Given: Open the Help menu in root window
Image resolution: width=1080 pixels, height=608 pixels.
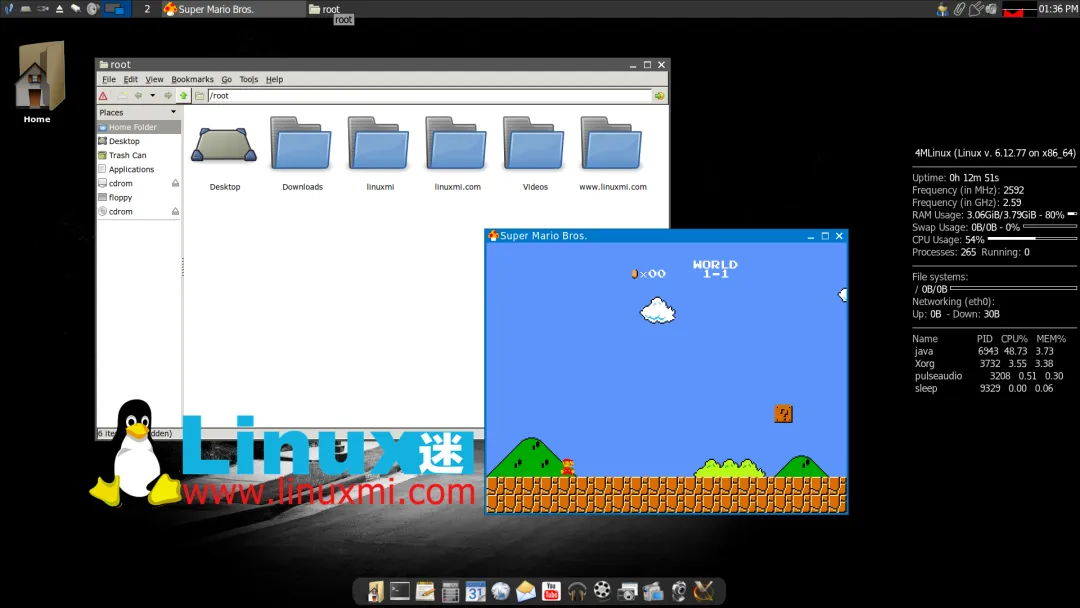Looking at the screenshot, I should [274, 79].
